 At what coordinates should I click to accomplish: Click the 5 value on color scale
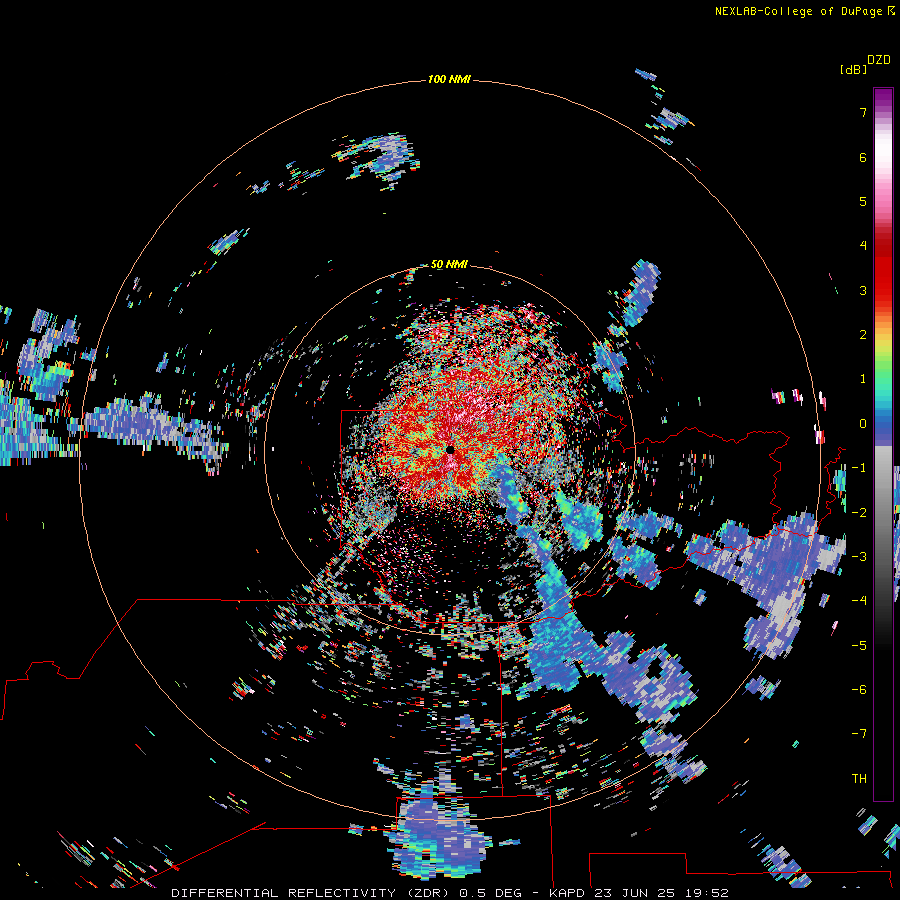863,201
